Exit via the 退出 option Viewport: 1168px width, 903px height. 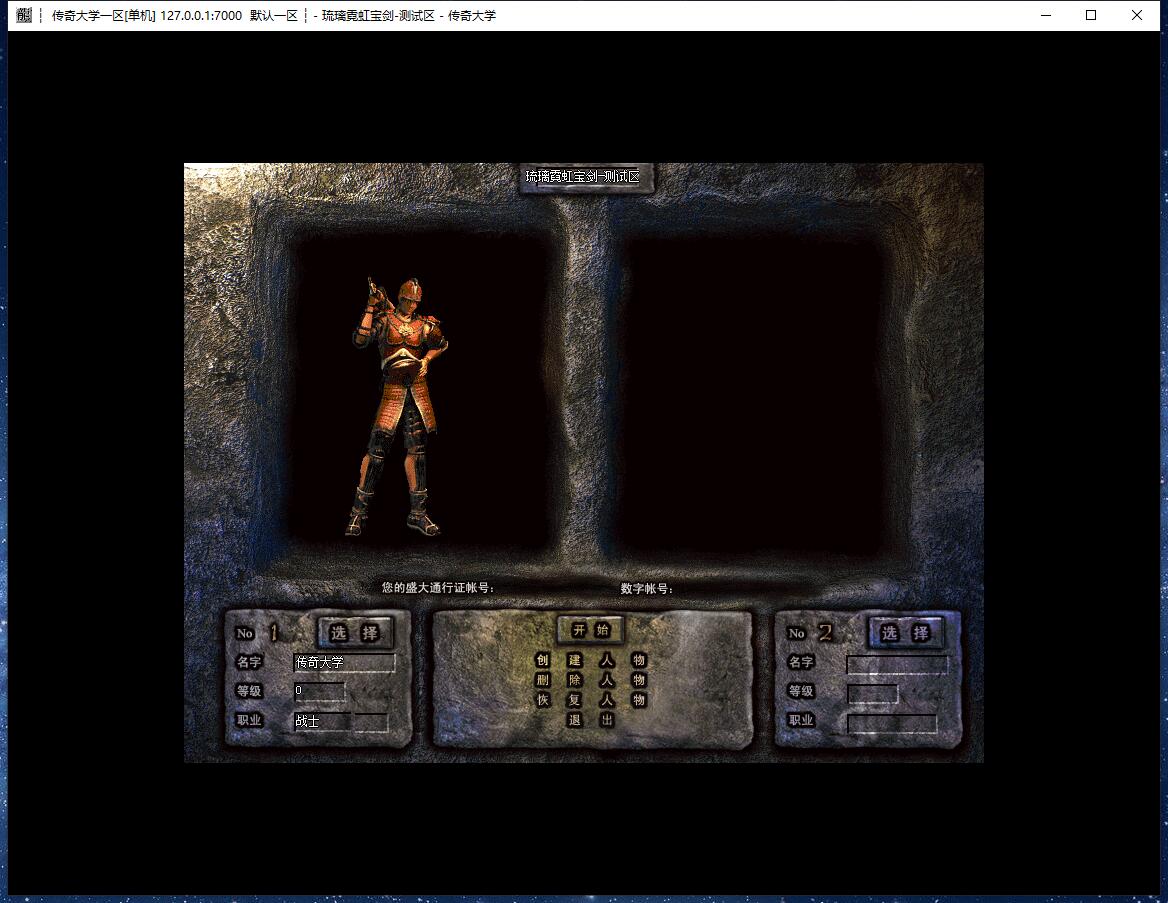point(591,720)
